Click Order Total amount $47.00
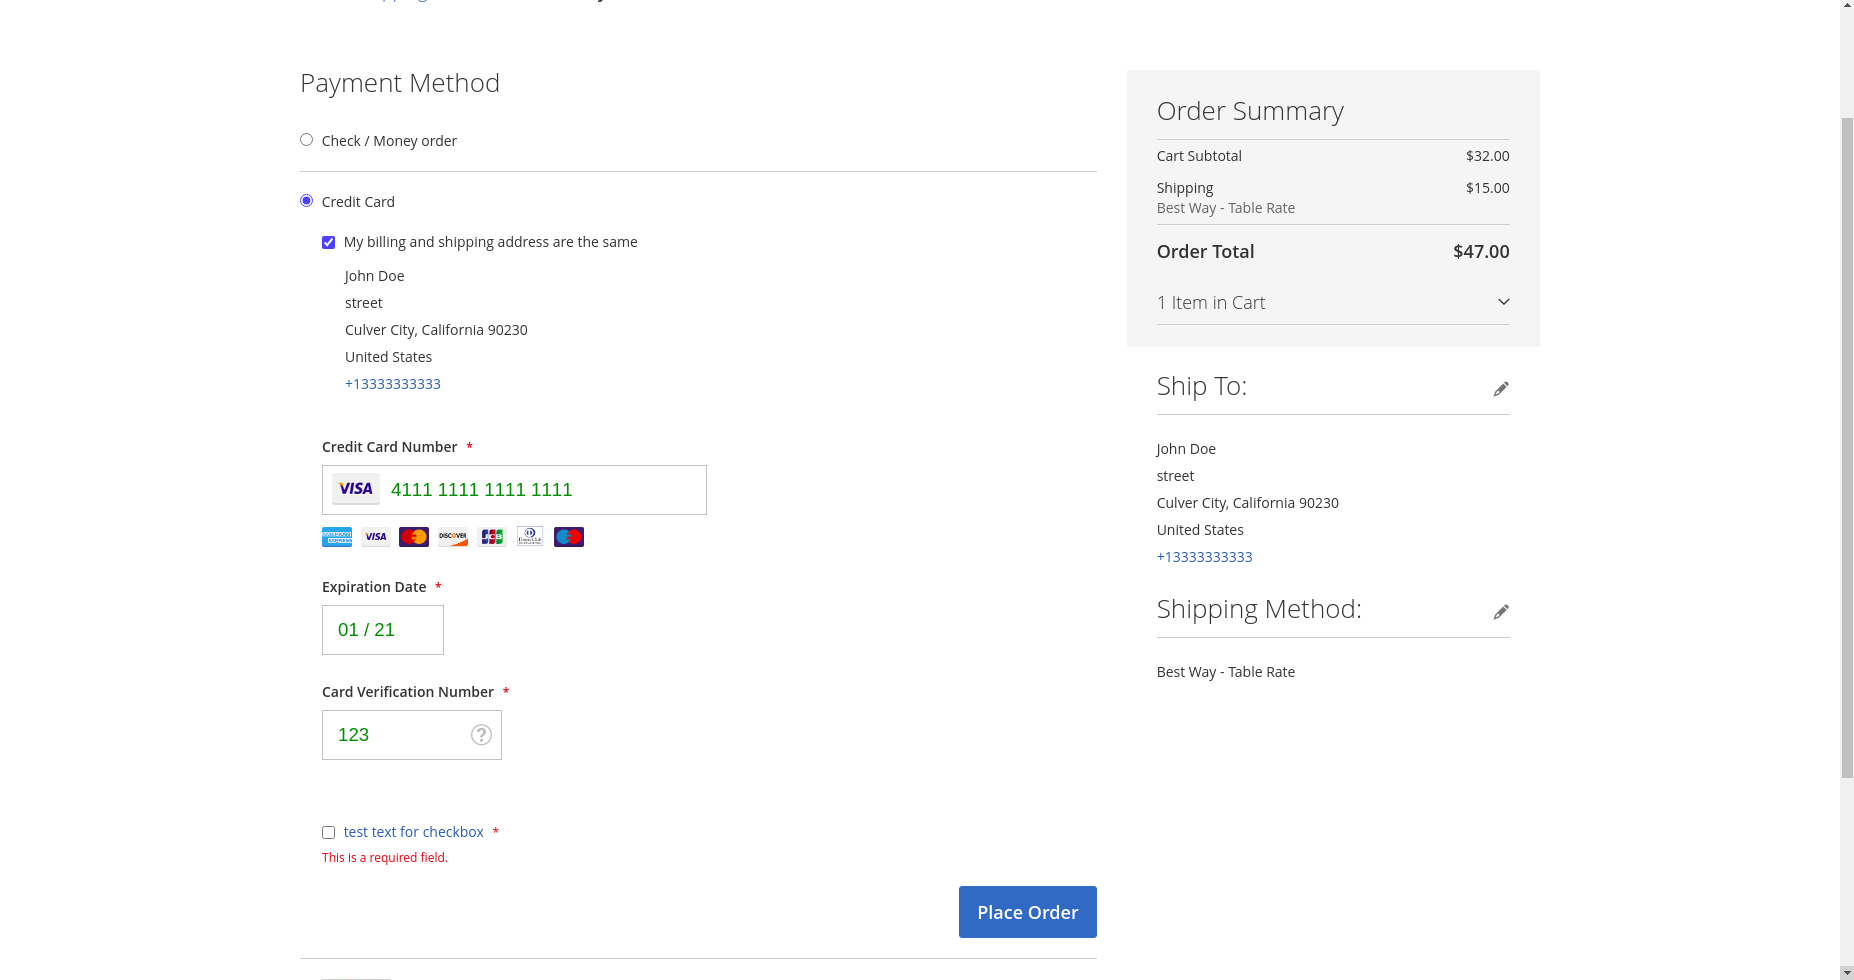The image size is (1854, 980). 1481,252
